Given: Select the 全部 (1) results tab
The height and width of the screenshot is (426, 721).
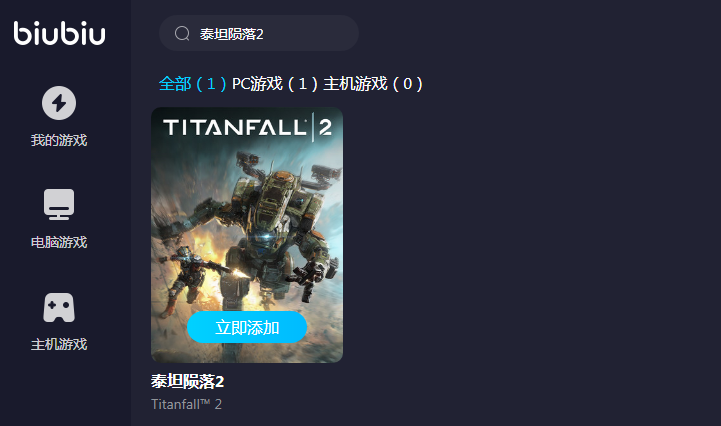Looking at the screenshot, I should 193,84.
